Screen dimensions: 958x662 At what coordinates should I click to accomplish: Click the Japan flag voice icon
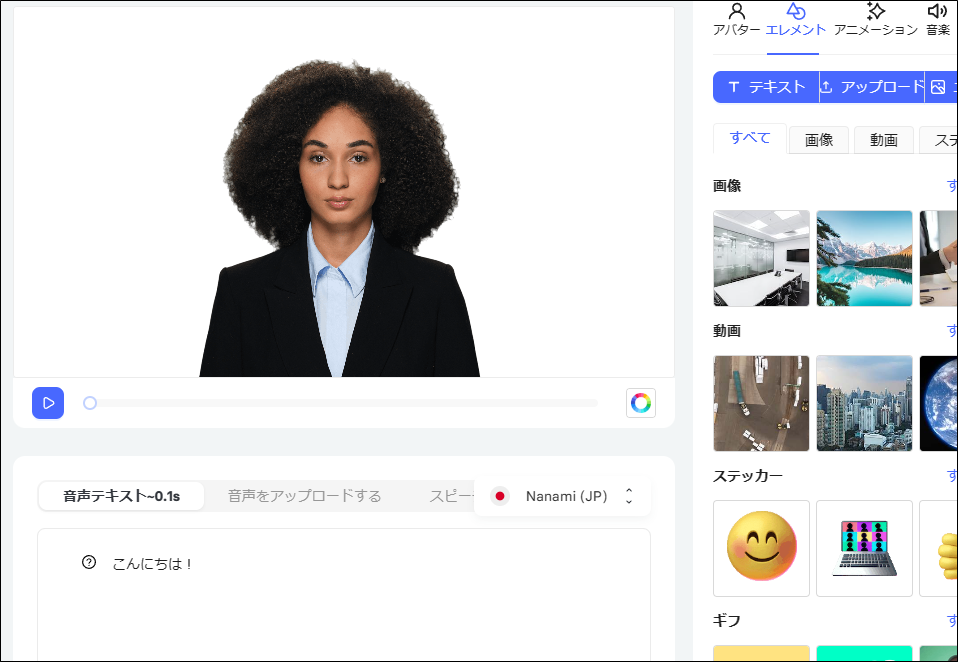pyautogui.click(x=500, y=496)
